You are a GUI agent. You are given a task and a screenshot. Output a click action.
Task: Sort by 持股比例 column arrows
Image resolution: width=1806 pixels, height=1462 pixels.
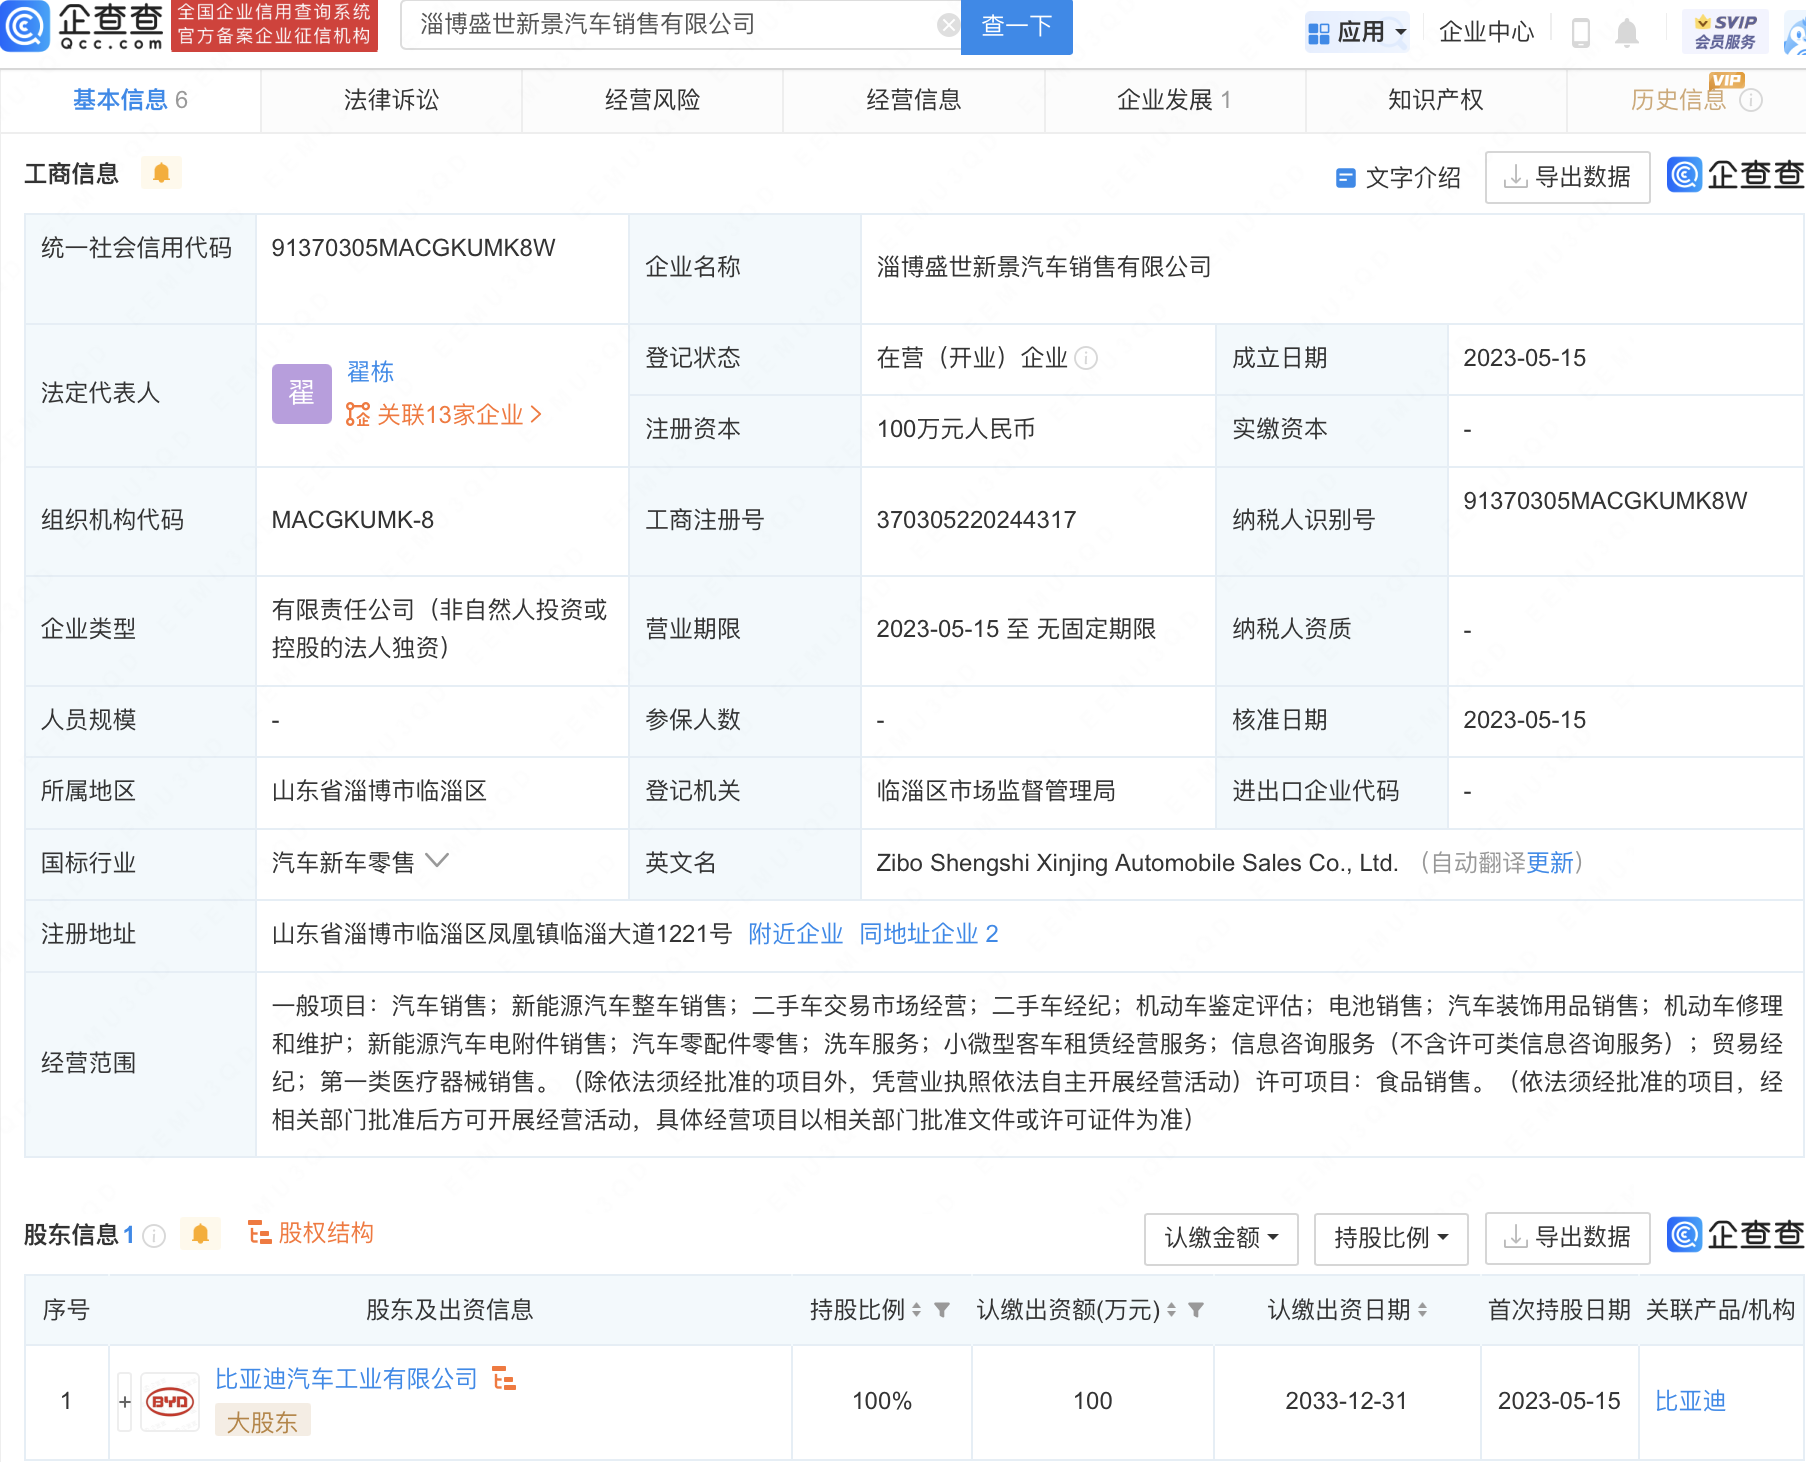(x=917, y=1310)
